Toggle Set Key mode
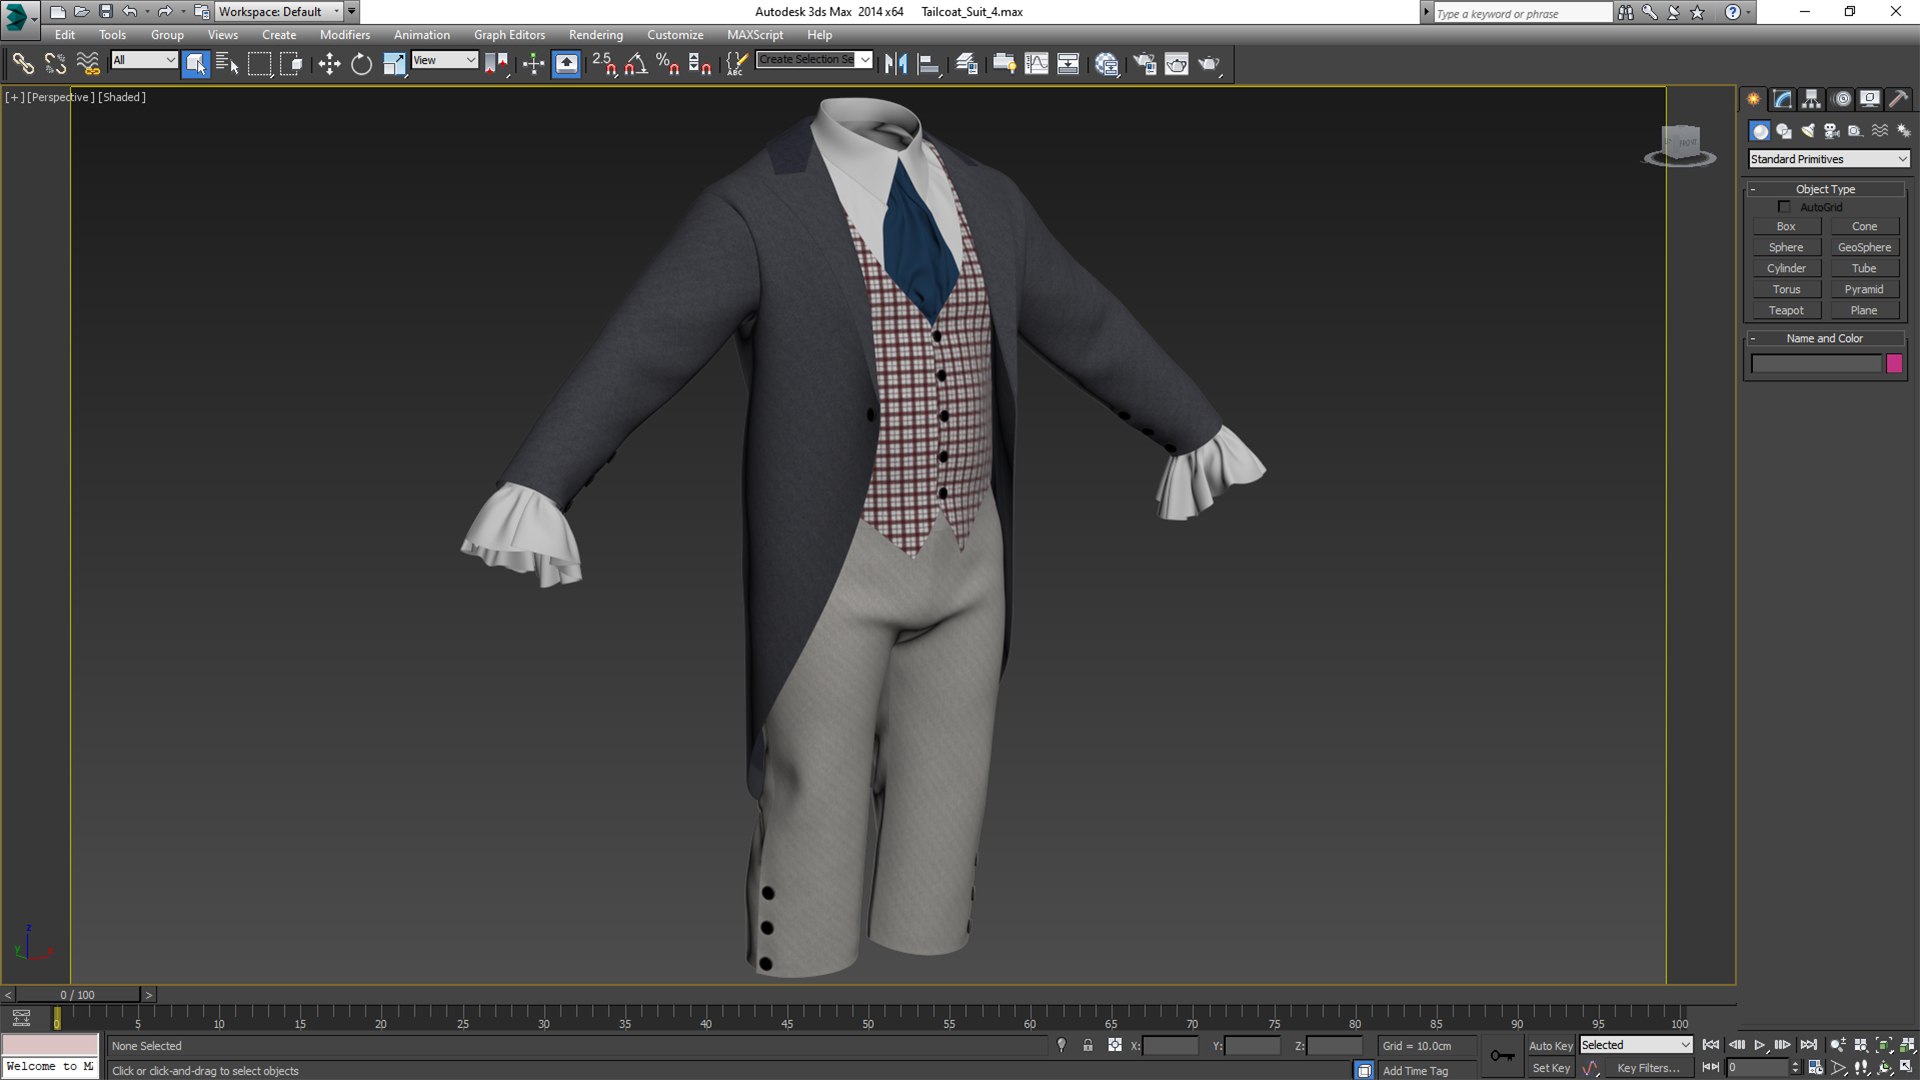This screenshot has height=1080, width=1920. [x=1551, y=1068]
